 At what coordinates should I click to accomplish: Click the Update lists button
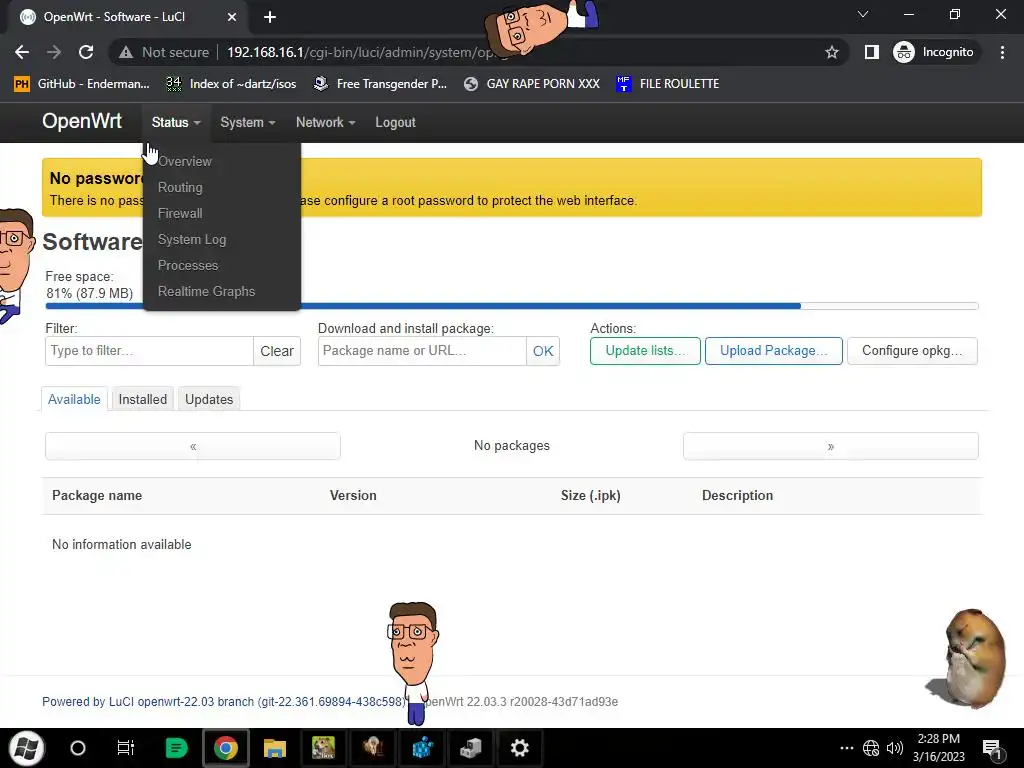(645, 351)
